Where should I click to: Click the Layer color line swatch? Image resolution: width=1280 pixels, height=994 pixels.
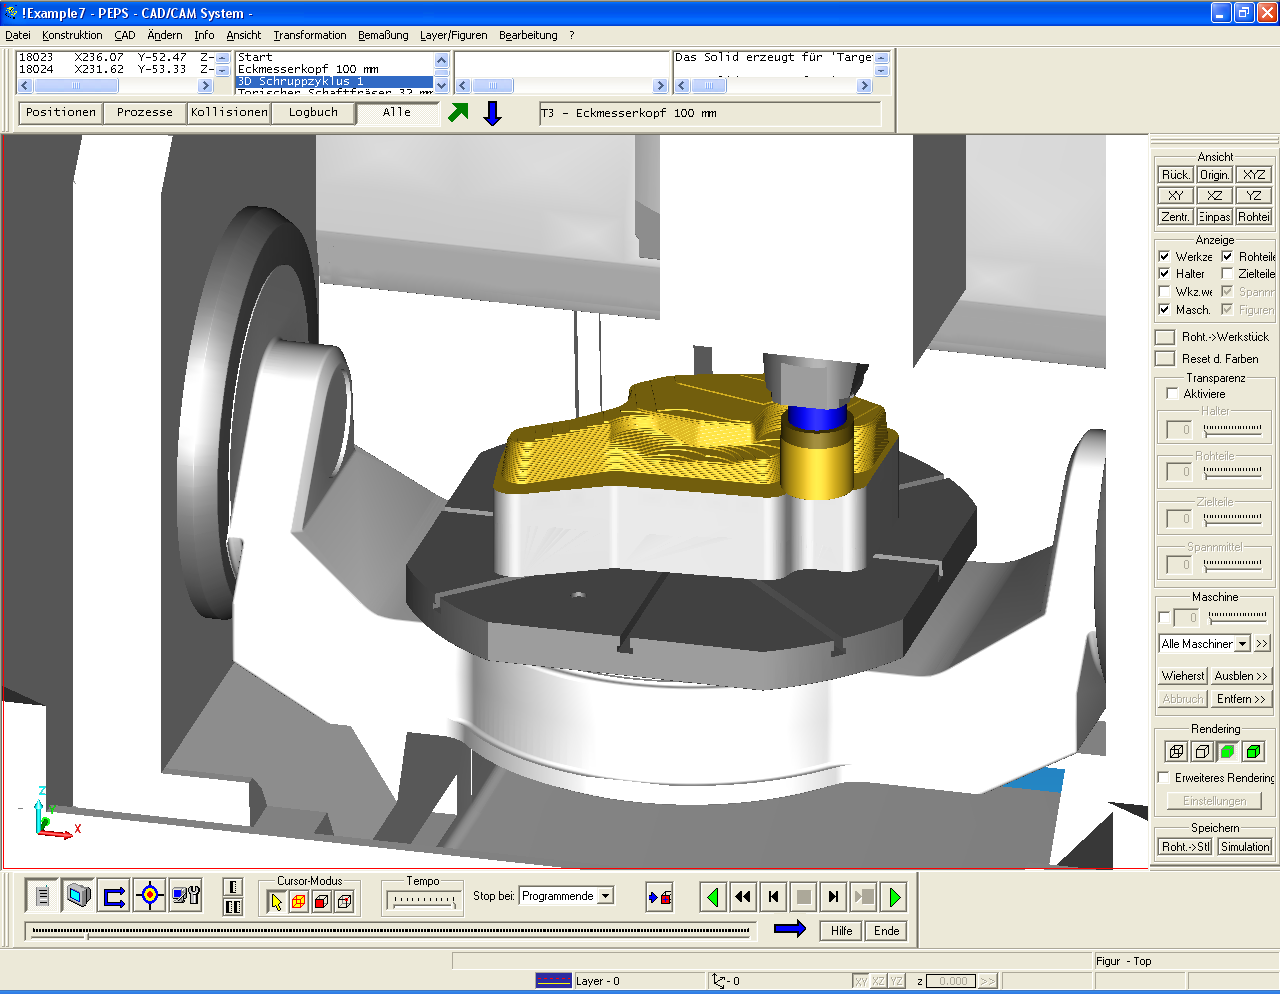click(x=554, y=981)
